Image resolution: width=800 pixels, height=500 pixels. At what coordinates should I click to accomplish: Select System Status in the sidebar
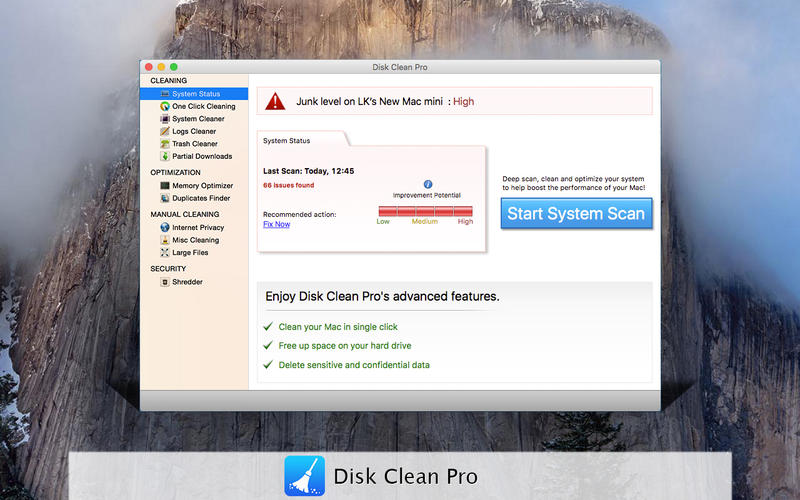[x=194, y=94]
